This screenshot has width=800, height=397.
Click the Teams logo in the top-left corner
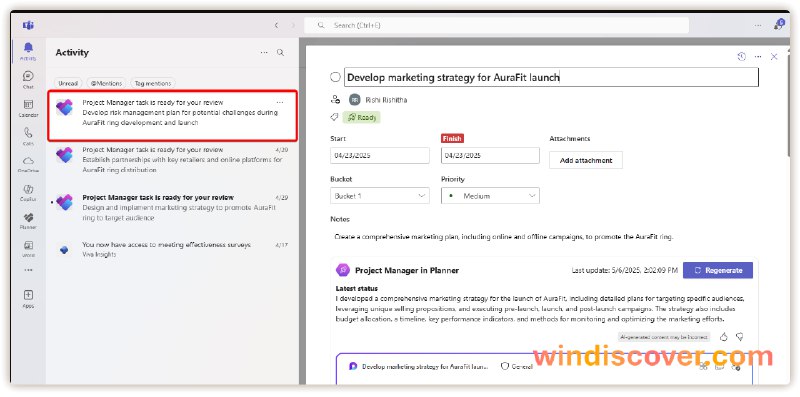pyautogui.click(x=28, y=25)
